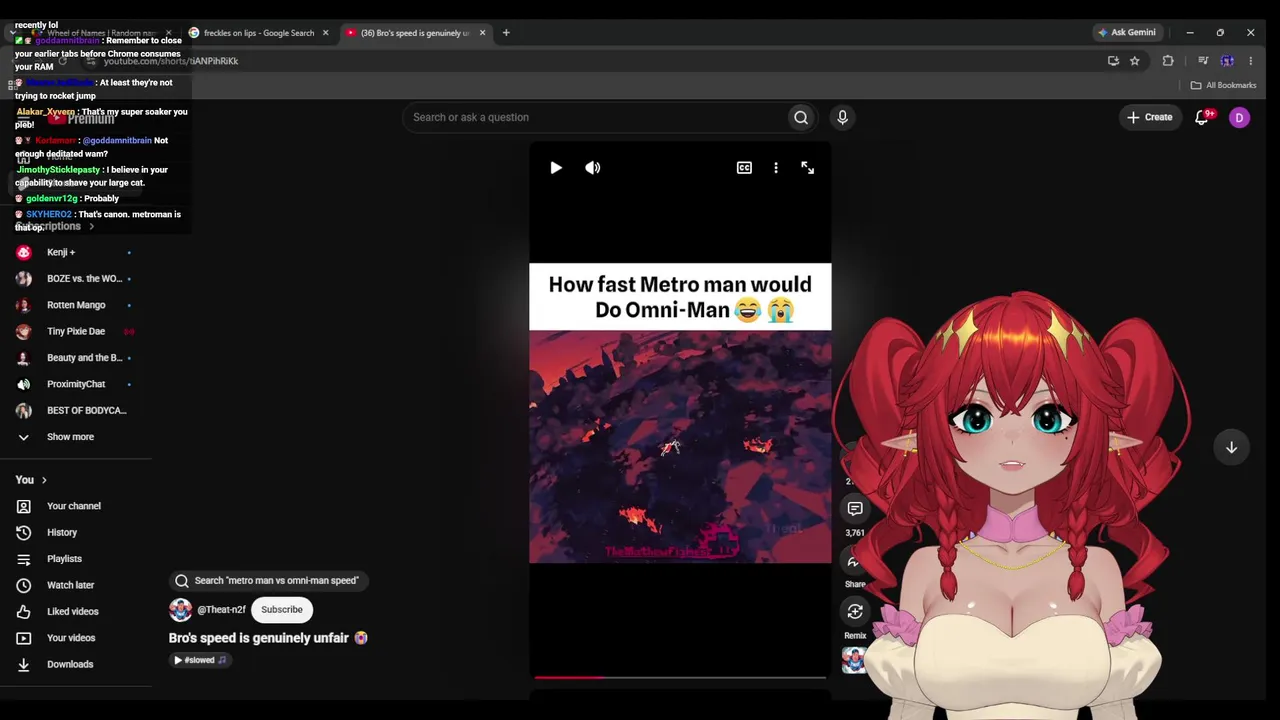The image size is (1280, 720).
Task: Click the search magnifier button
Action: pyautogui.click(x=801, y=118)
